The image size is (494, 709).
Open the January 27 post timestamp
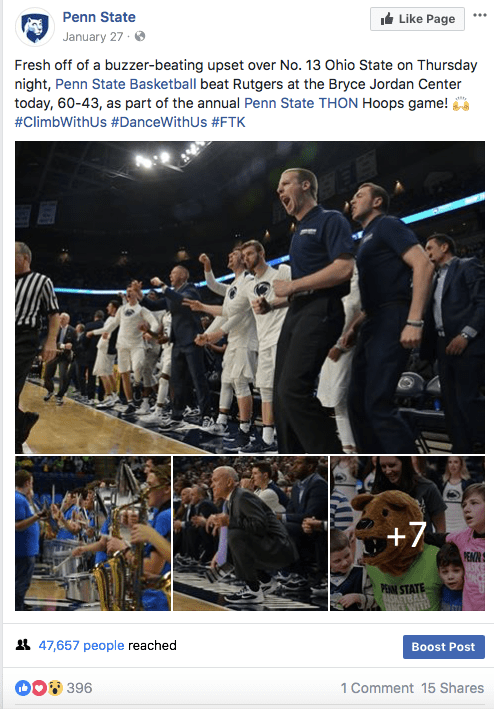(93, 37)
